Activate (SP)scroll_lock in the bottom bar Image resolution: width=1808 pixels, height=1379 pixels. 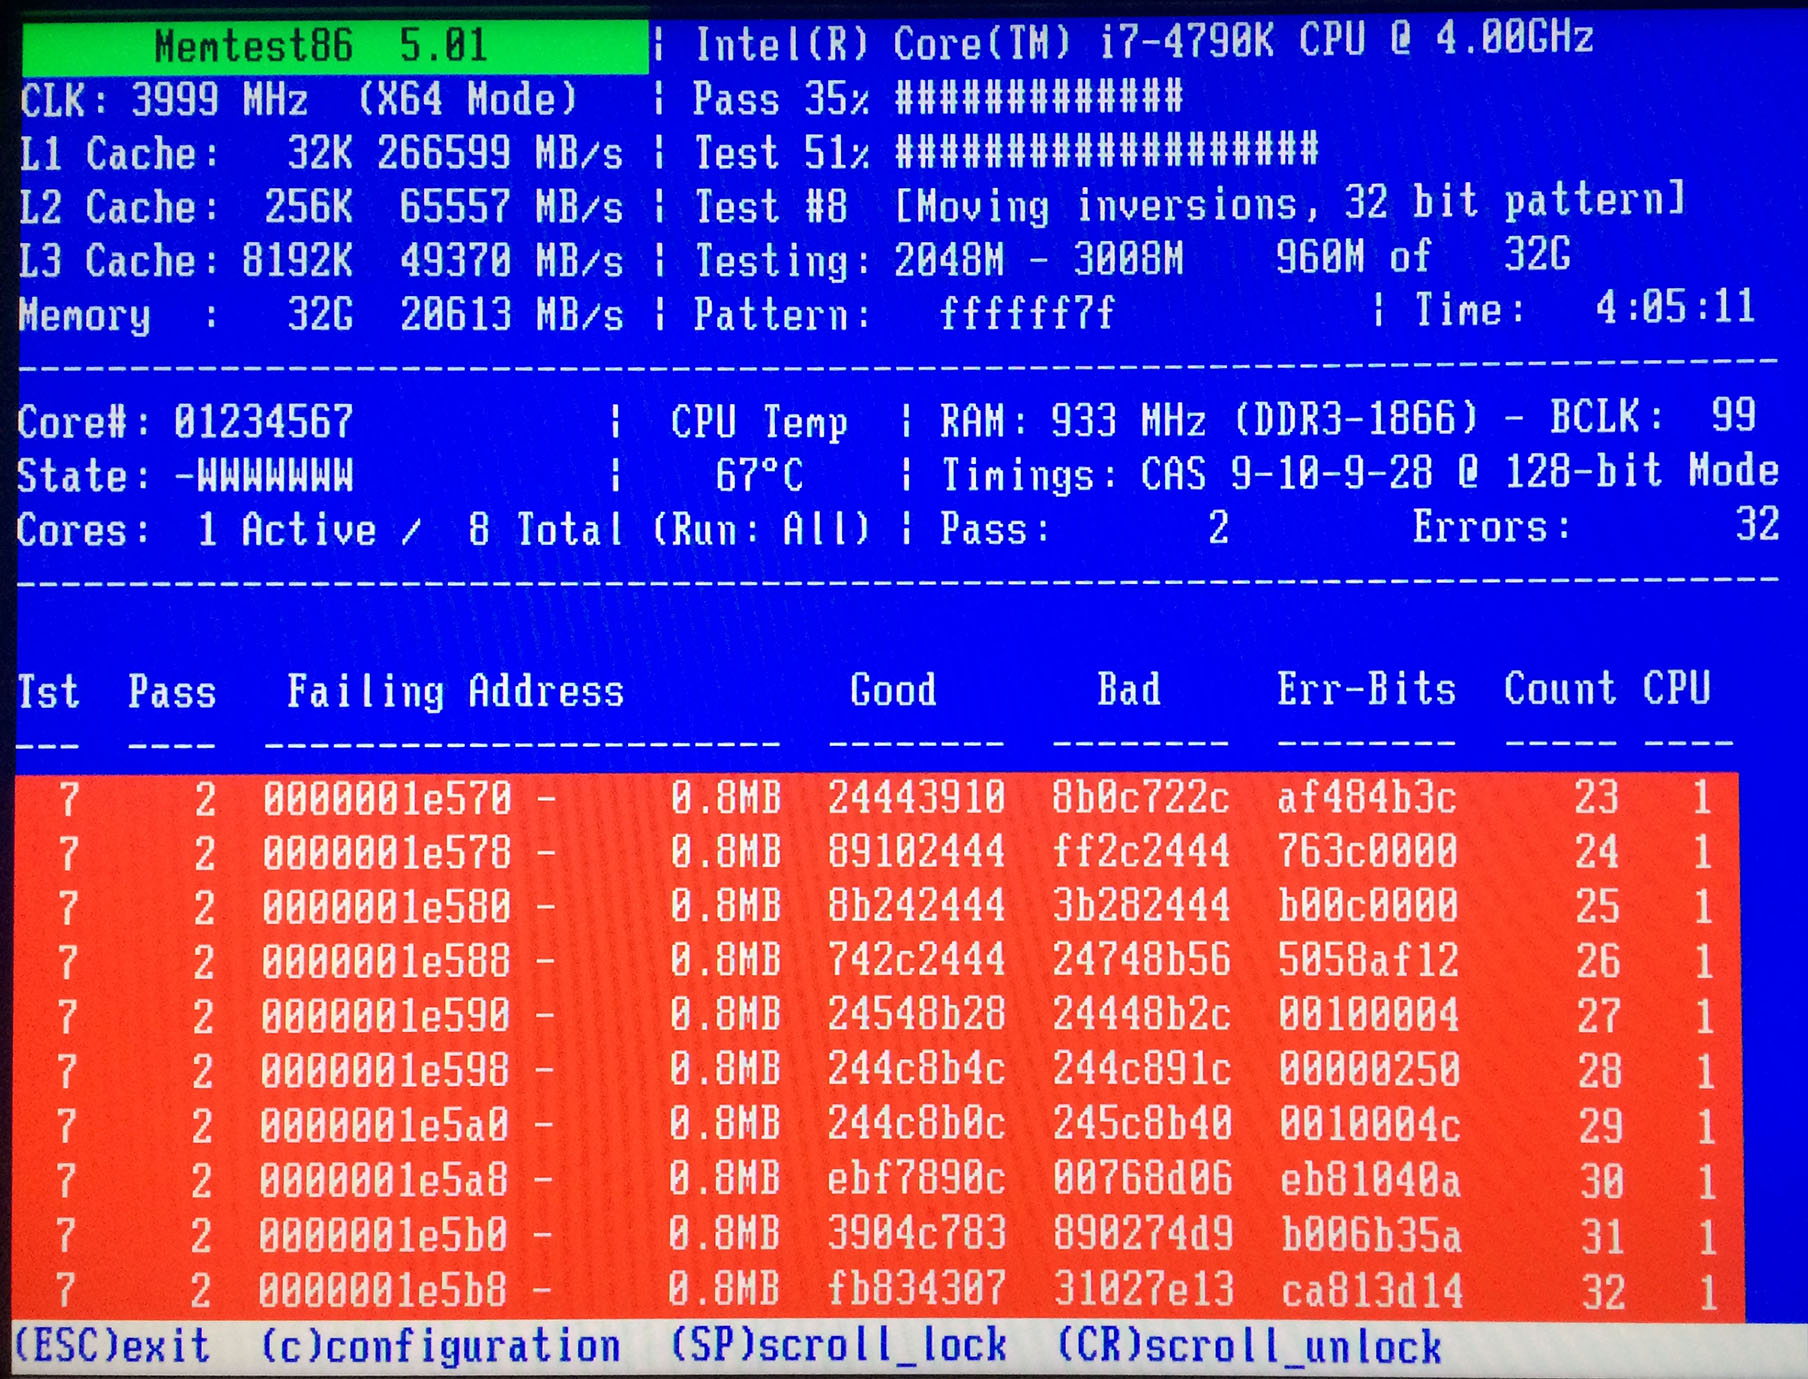838,1345
